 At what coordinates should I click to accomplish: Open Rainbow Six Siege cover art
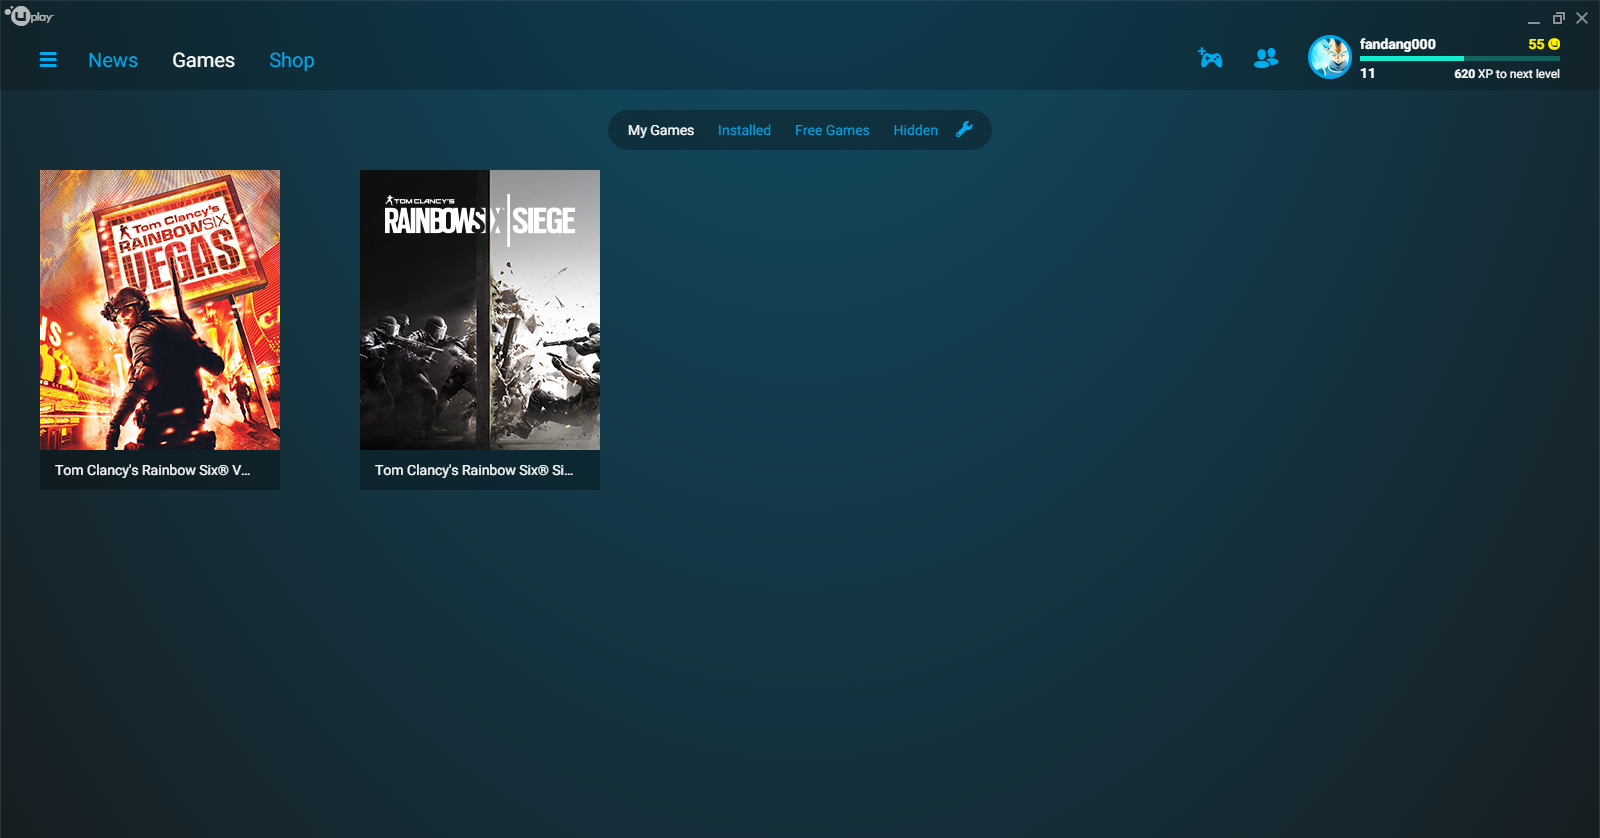480,310
